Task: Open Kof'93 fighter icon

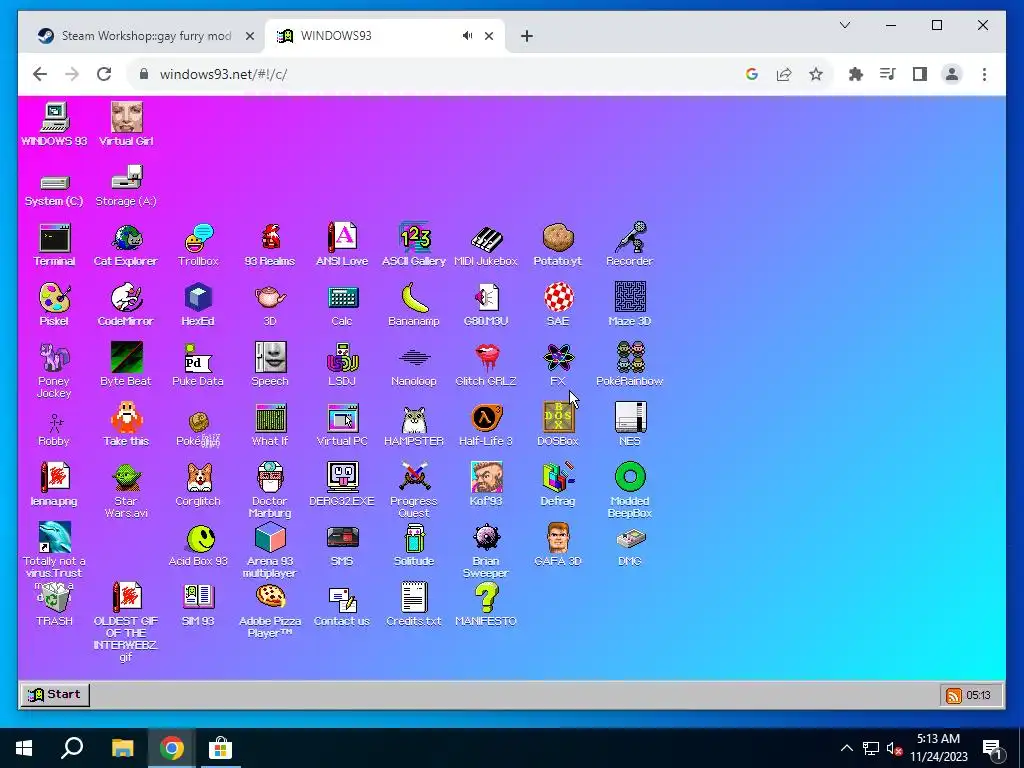Action: [486, 478]
